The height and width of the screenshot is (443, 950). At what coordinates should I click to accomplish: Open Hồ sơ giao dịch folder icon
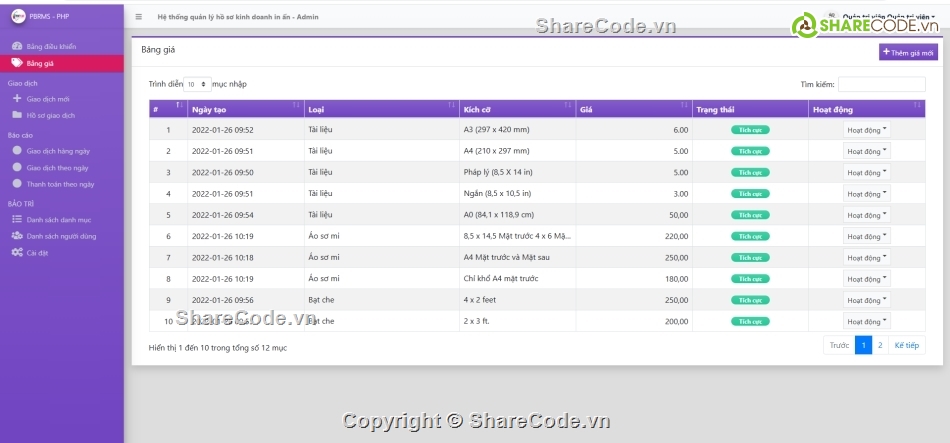coord(16,115)
